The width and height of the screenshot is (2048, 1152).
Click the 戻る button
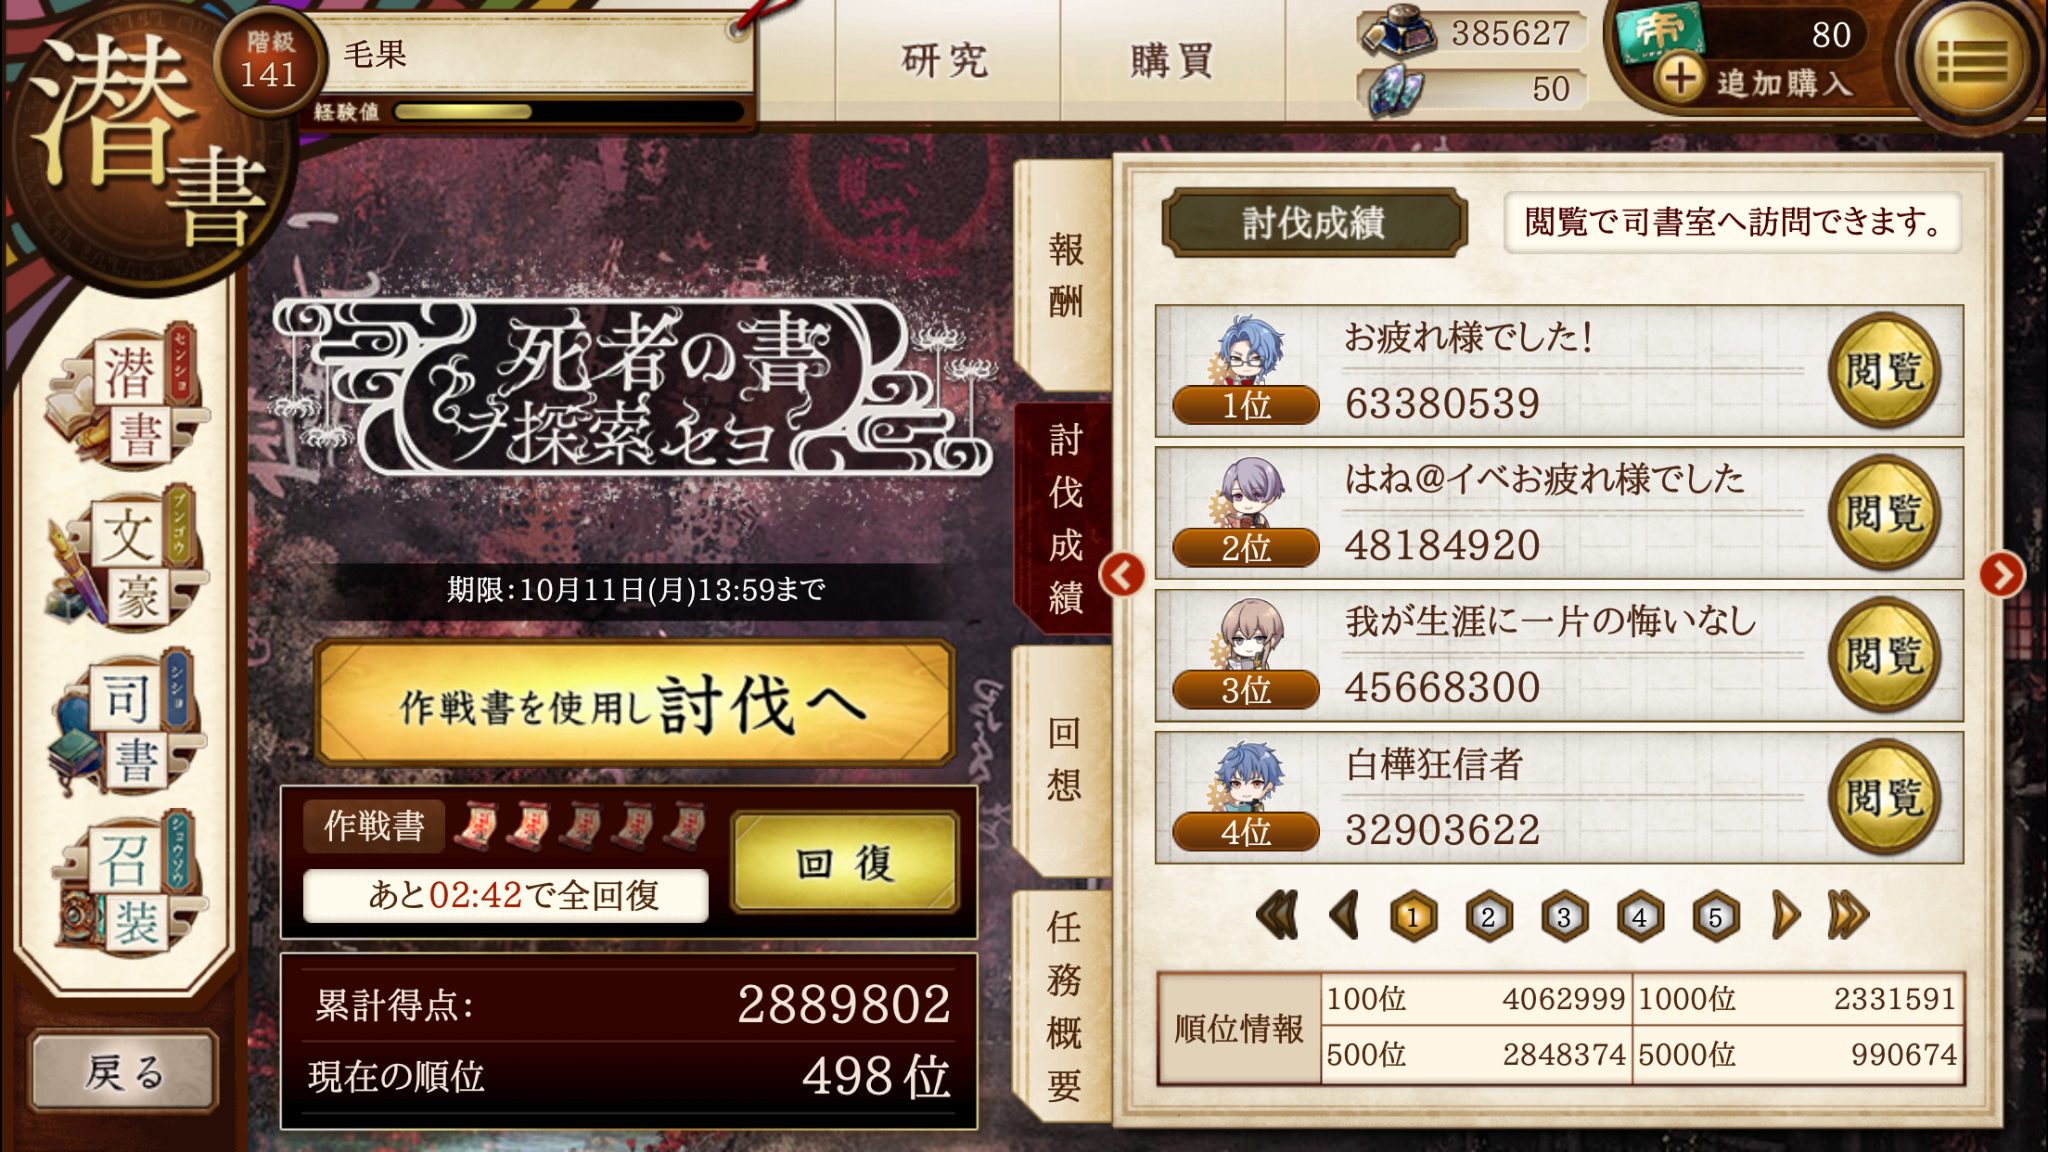[x=124, y=1072]
